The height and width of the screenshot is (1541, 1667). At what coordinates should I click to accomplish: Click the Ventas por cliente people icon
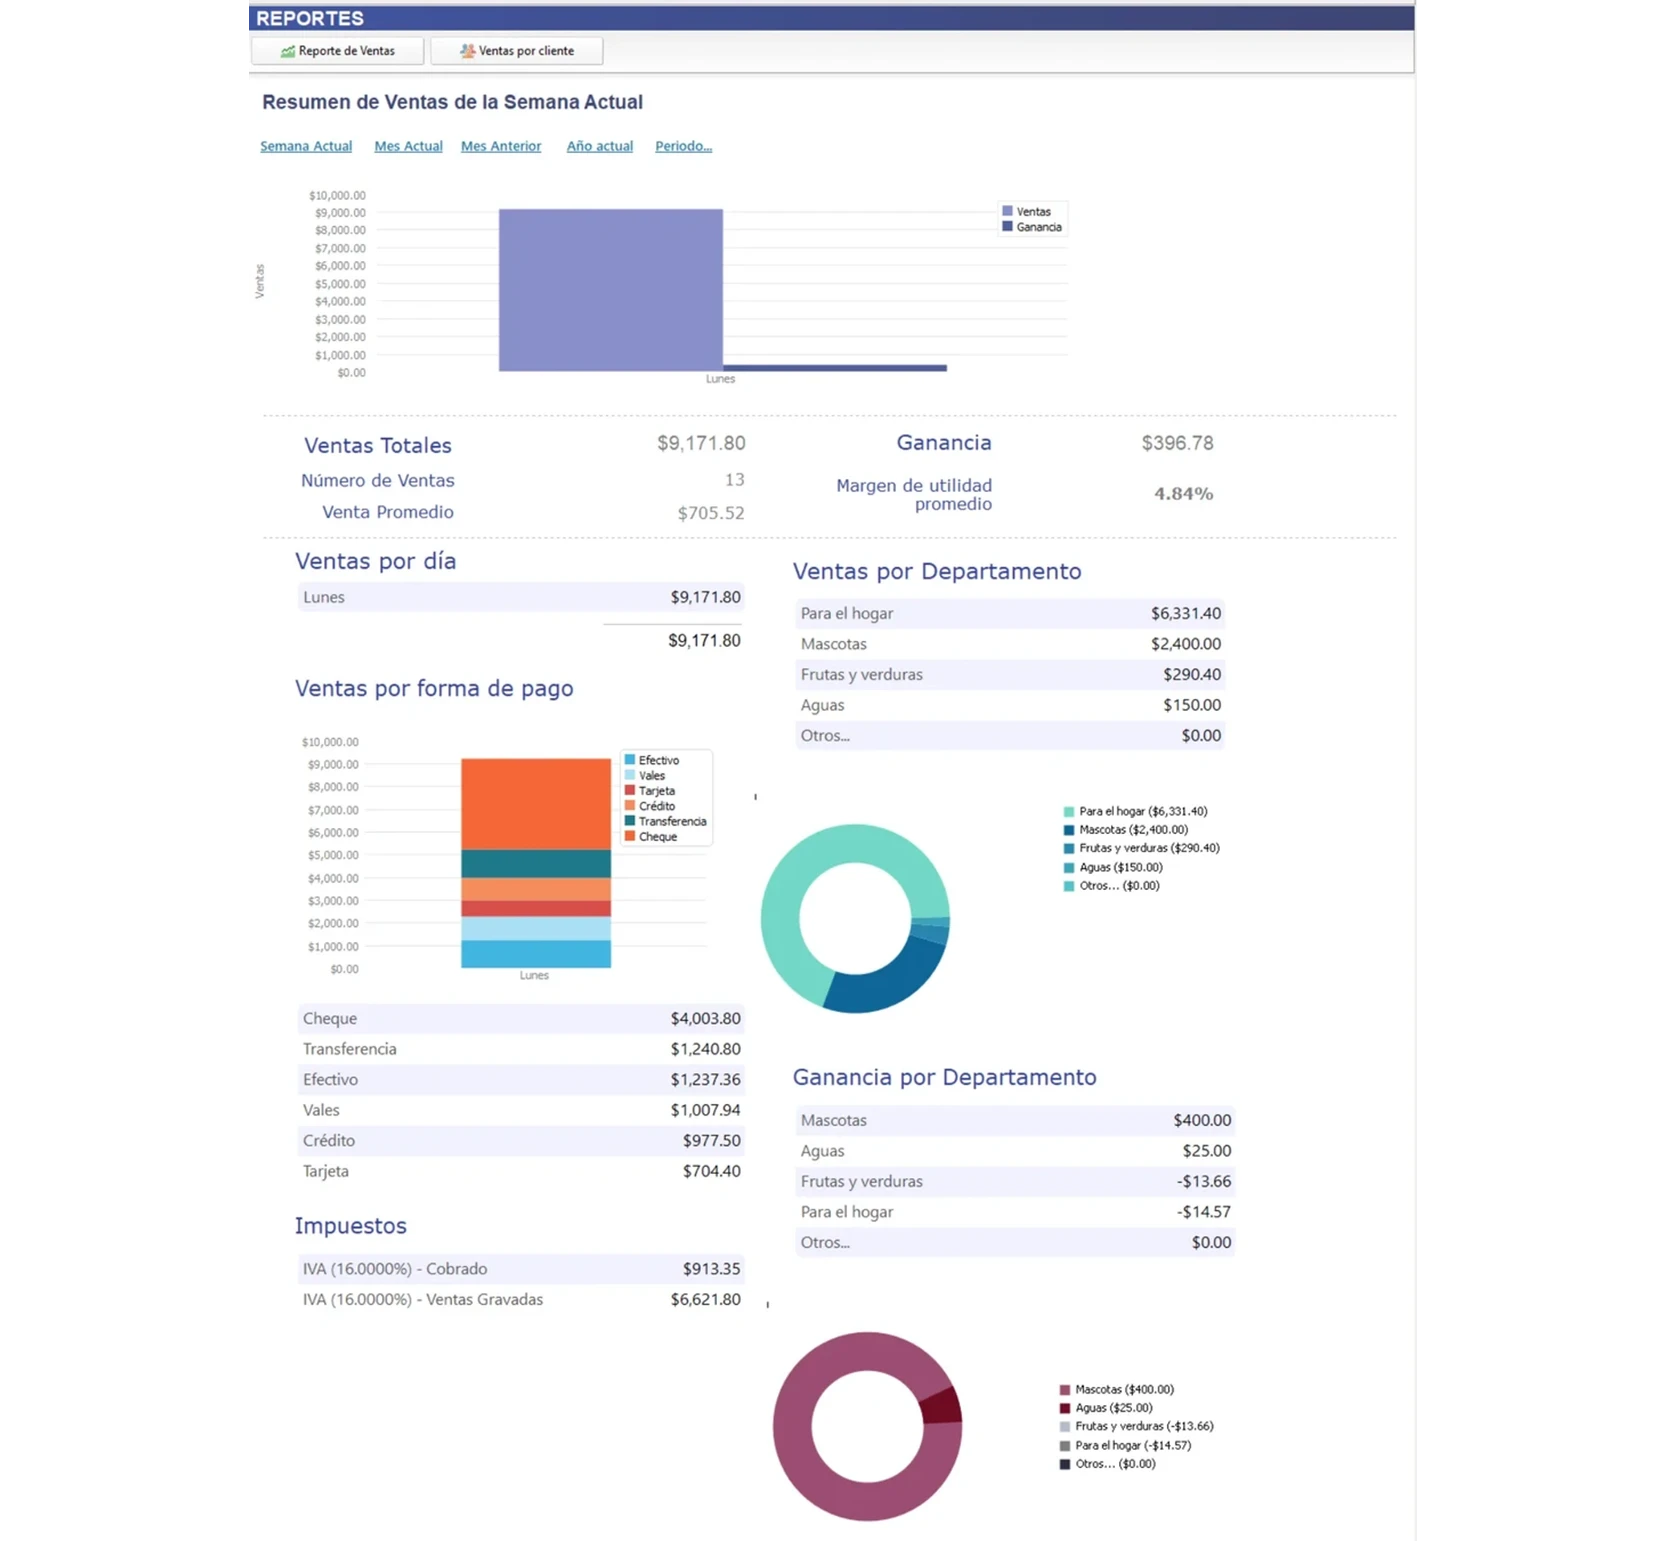tap(468, 50)
